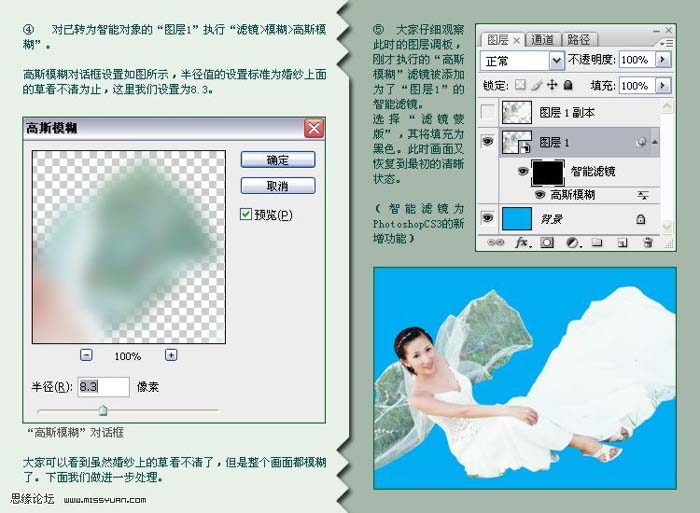Open the fx layer style menu
The image size is (700, 513).
click(x=521, y=242)
